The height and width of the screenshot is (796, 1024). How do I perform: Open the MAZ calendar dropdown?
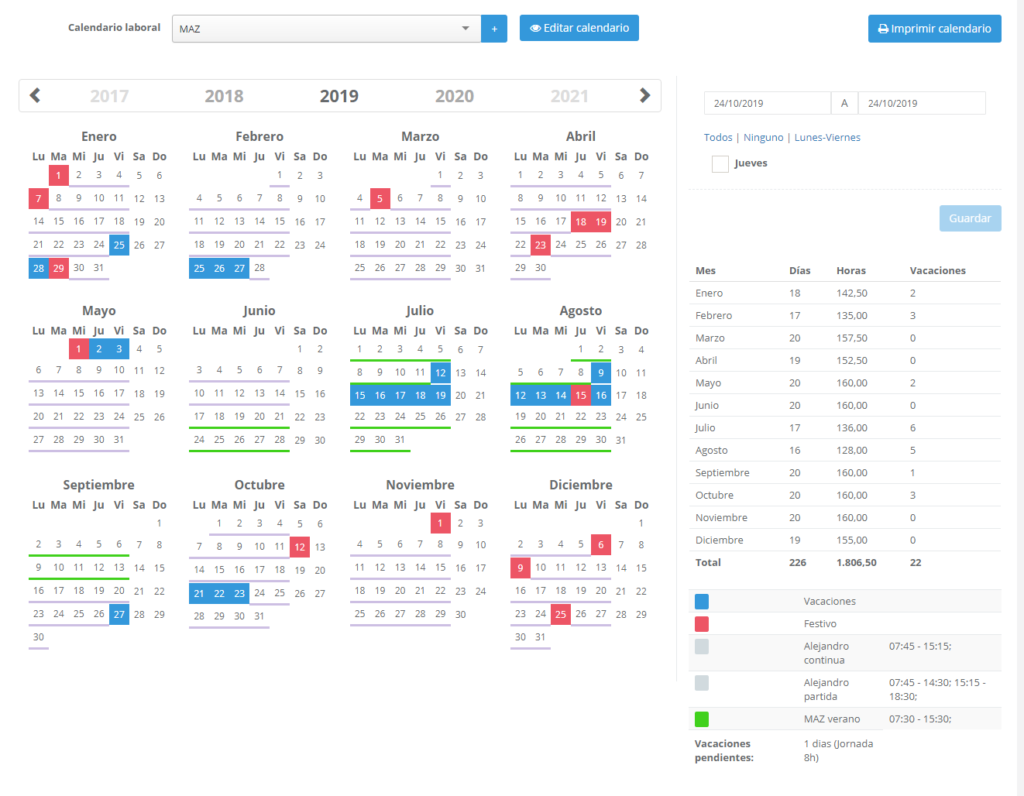[x=327, y=29]
